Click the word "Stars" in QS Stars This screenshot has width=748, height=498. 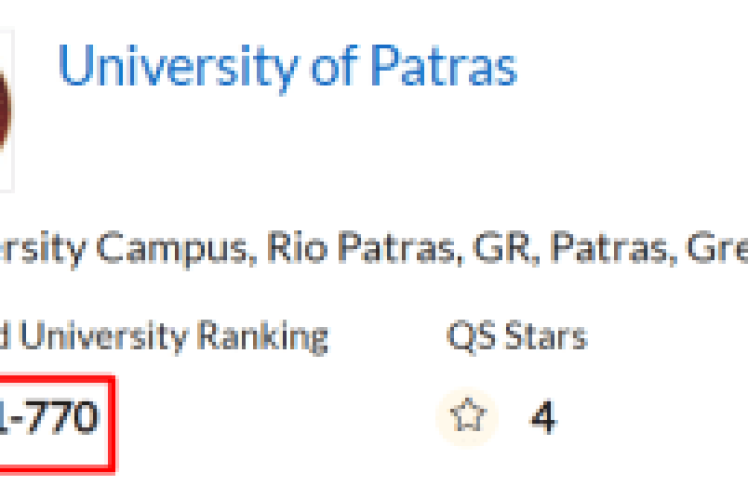click(541, 337)
